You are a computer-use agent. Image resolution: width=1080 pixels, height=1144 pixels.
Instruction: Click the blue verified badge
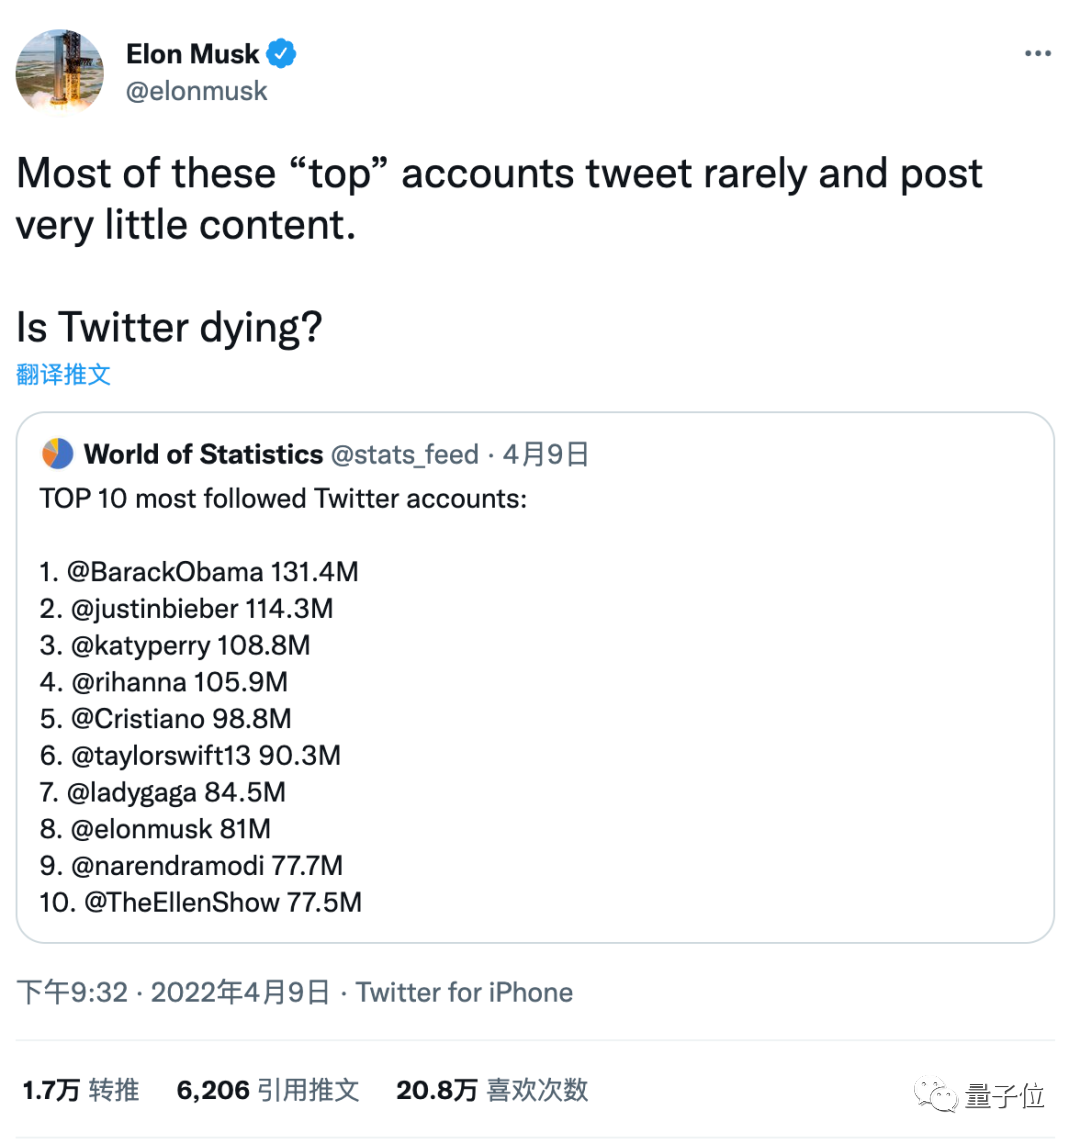282,53
